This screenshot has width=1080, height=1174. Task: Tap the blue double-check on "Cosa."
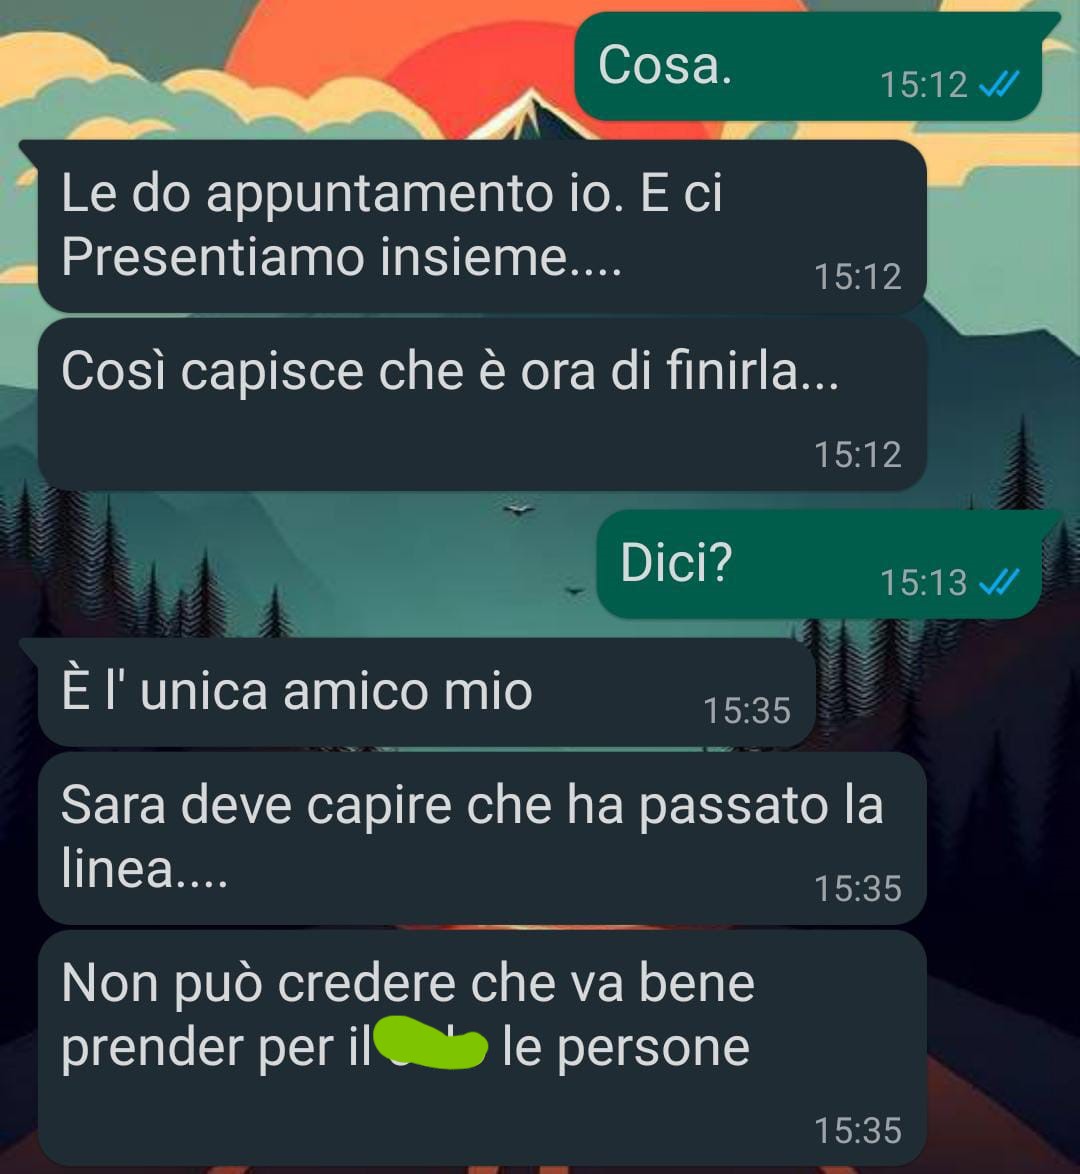point(999,85)
